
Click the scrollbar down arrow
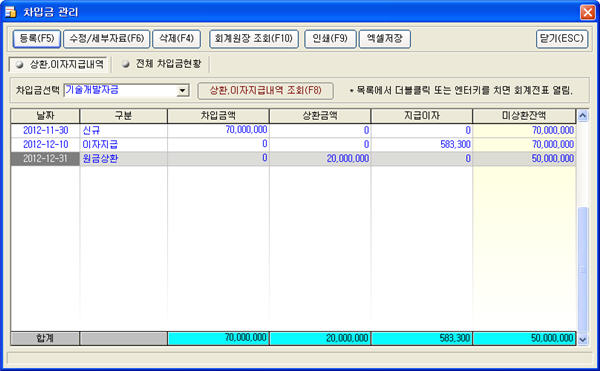point(582,339)
